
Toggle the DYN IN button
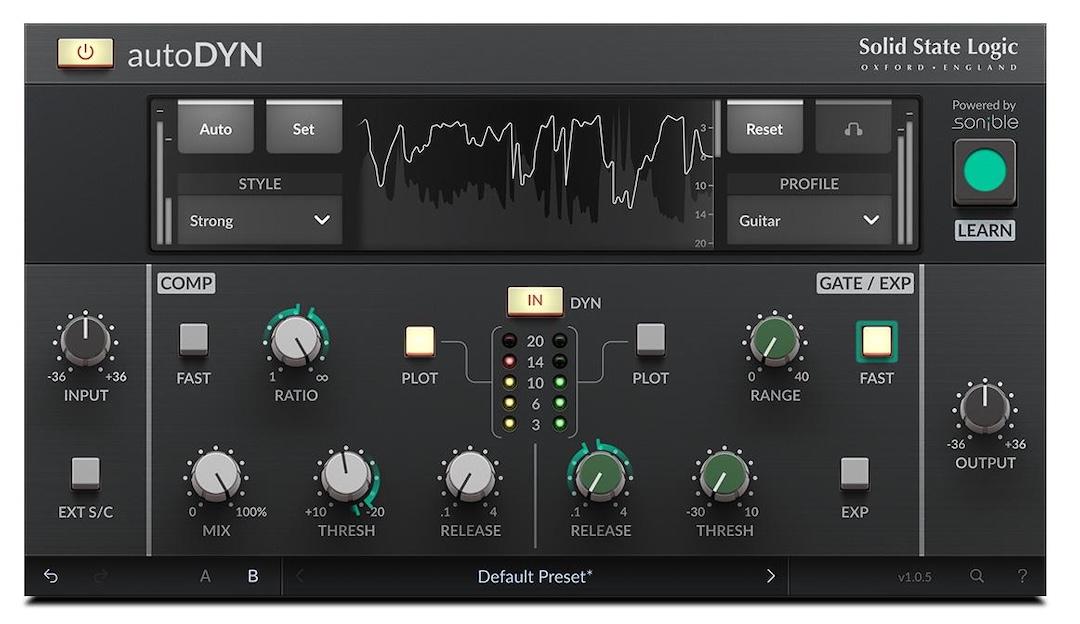click(x=535, y=301)
